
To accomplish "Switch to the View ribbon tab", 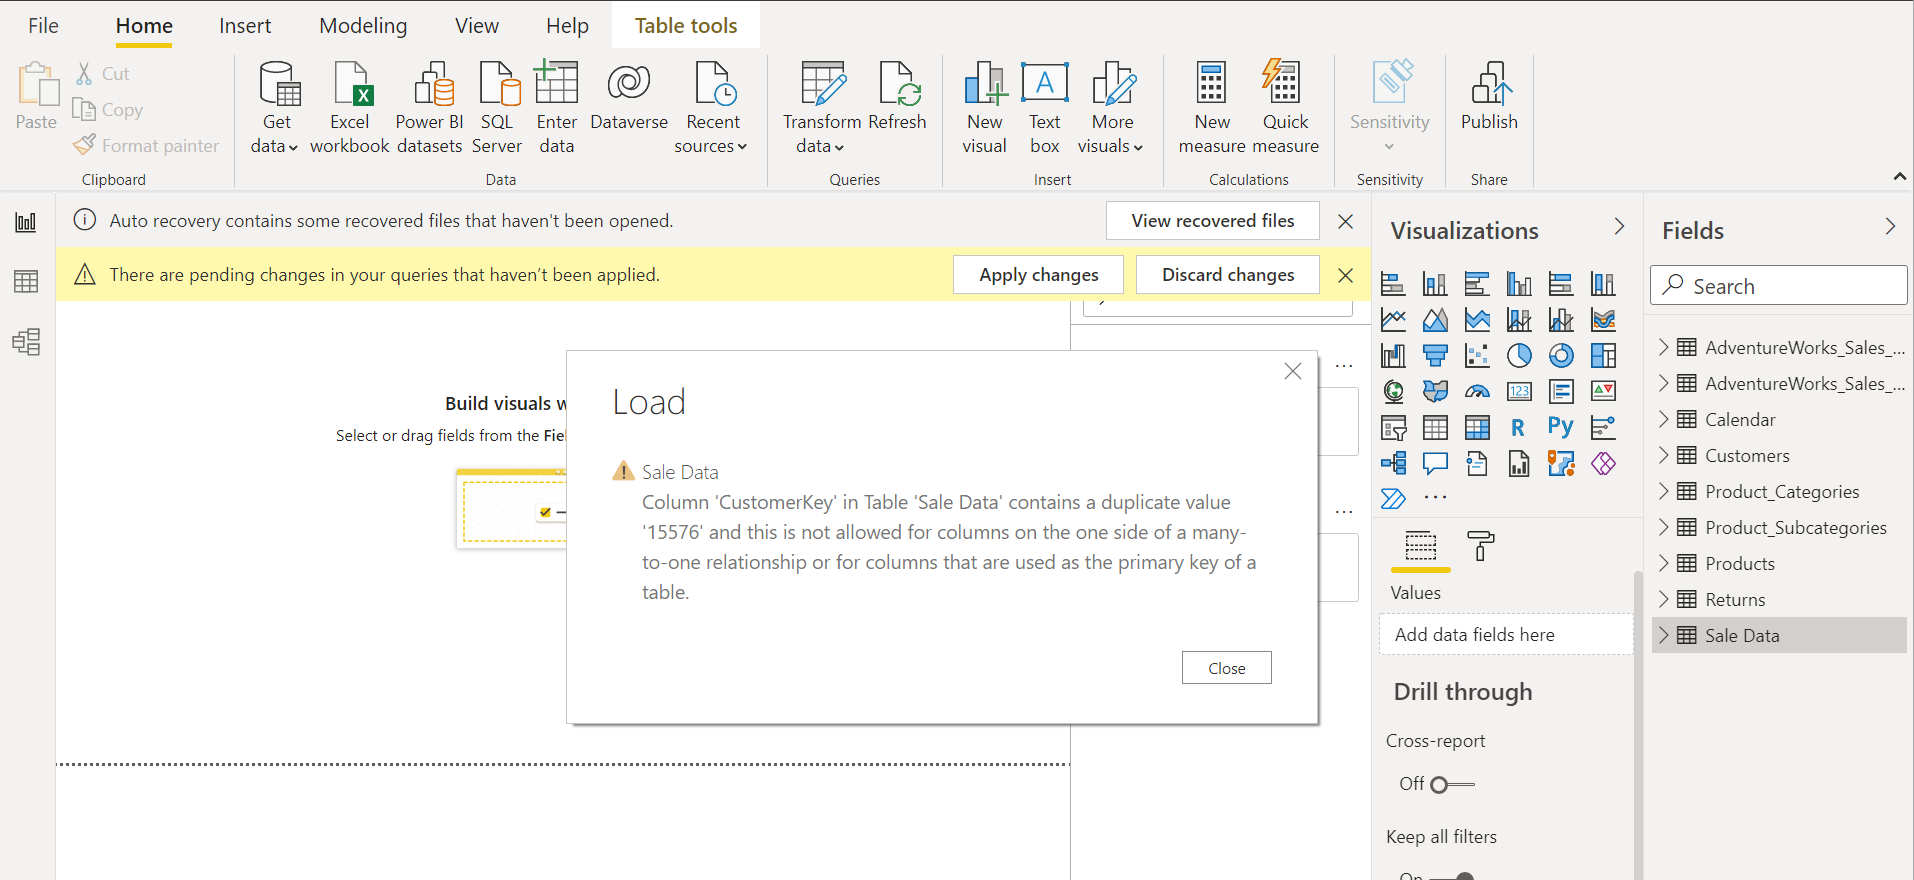I will coord(477,26).
